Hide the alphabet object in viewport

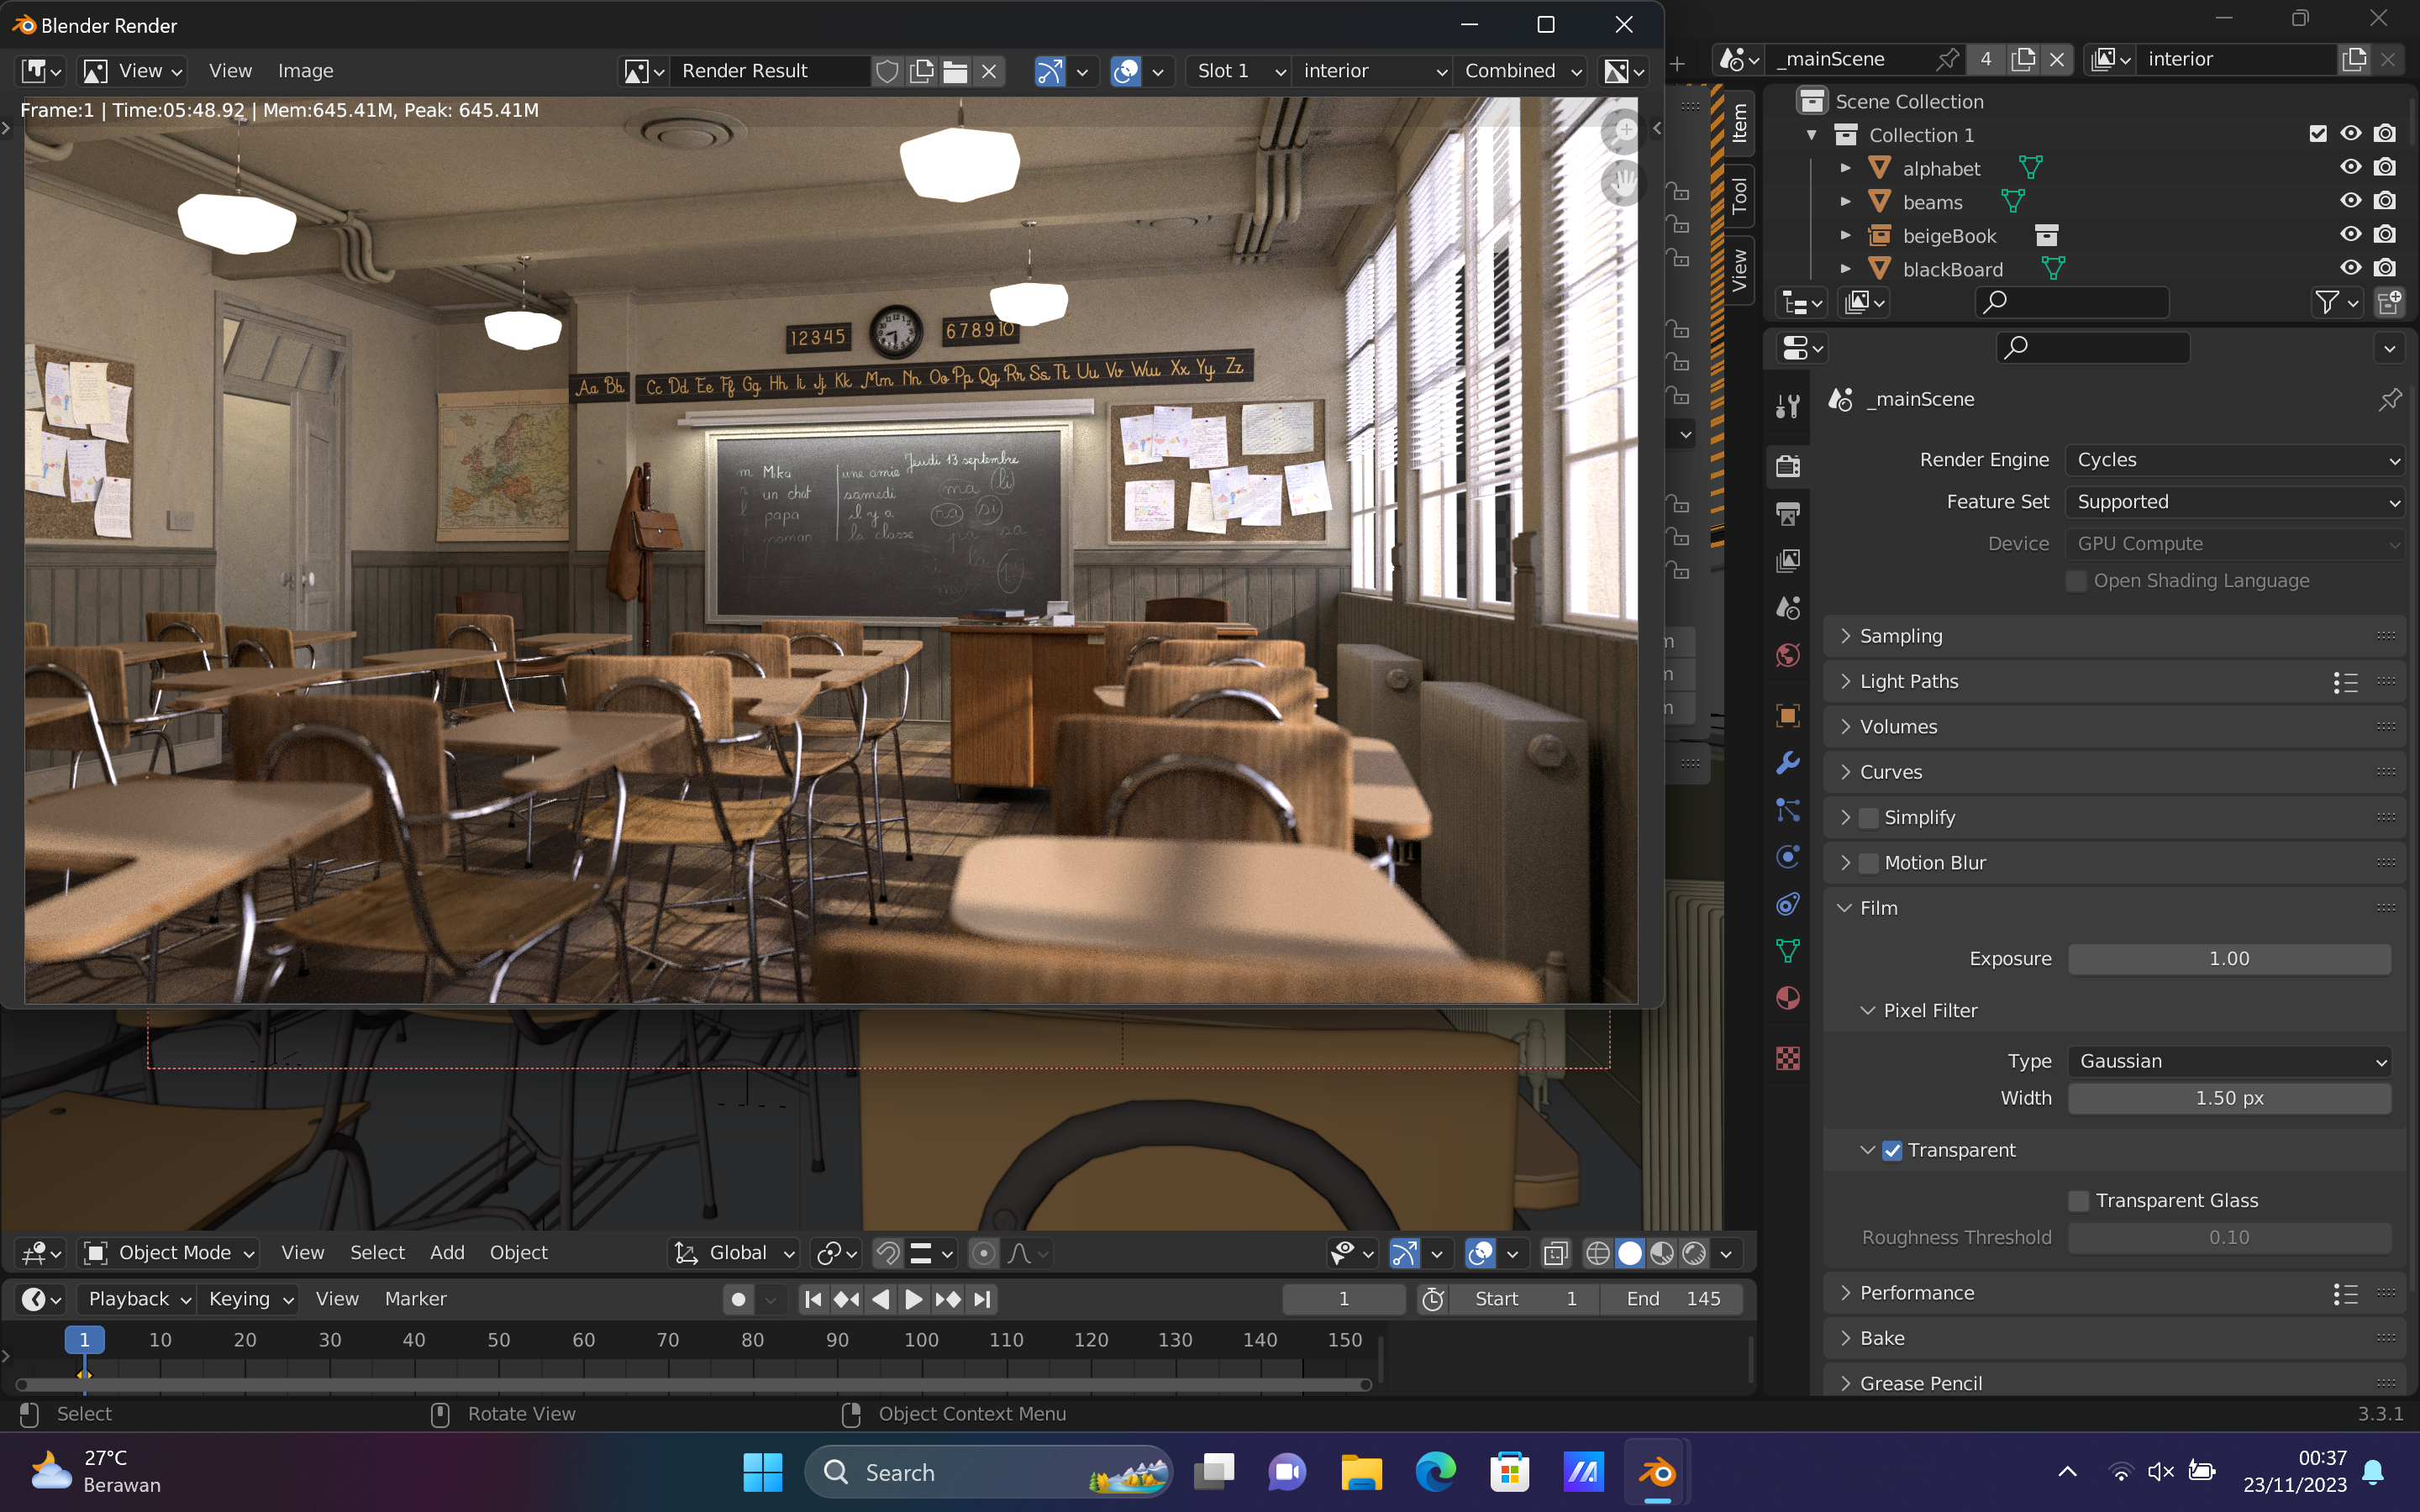(x=2350, y=167)
